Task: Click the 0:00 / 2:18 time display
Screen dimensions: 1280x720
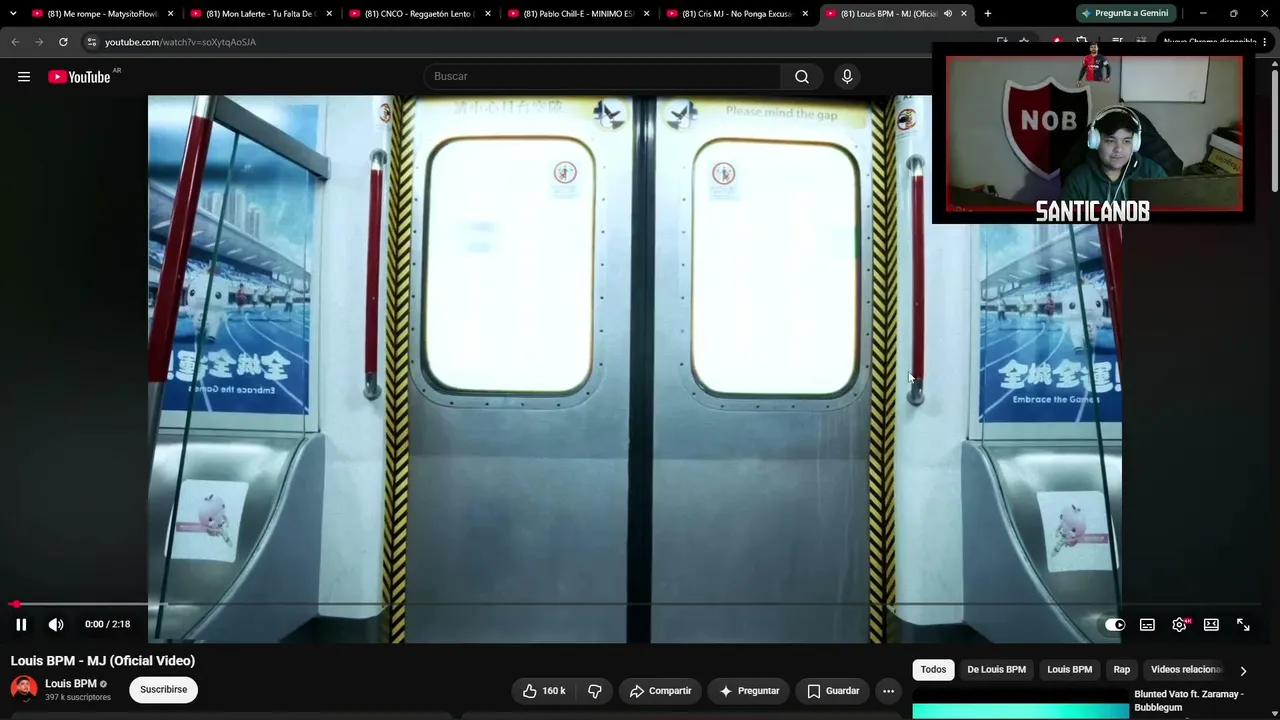Action: coord(107,624)
